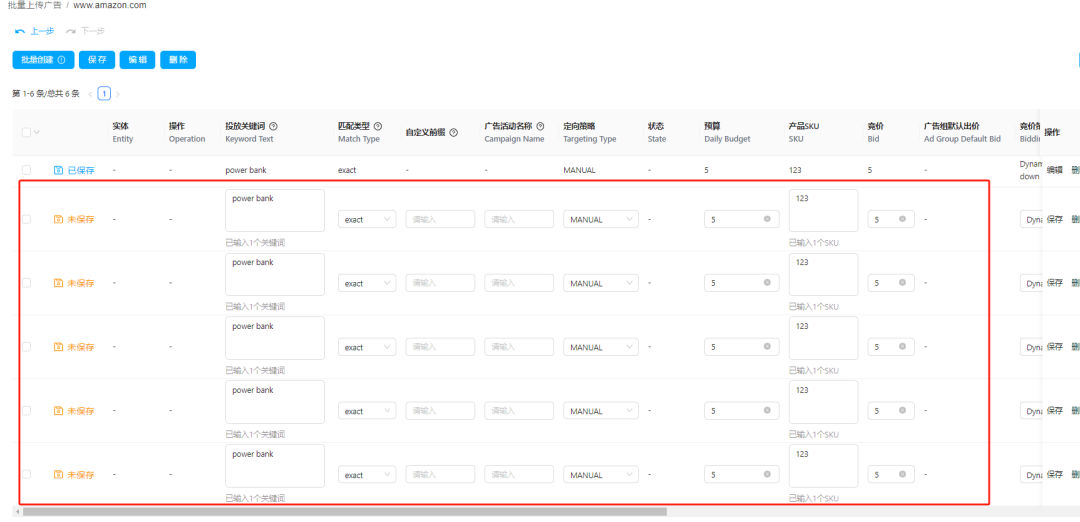Click Daily Budget input, third unsaved row
1080x522 pixels.
(742, 347)
